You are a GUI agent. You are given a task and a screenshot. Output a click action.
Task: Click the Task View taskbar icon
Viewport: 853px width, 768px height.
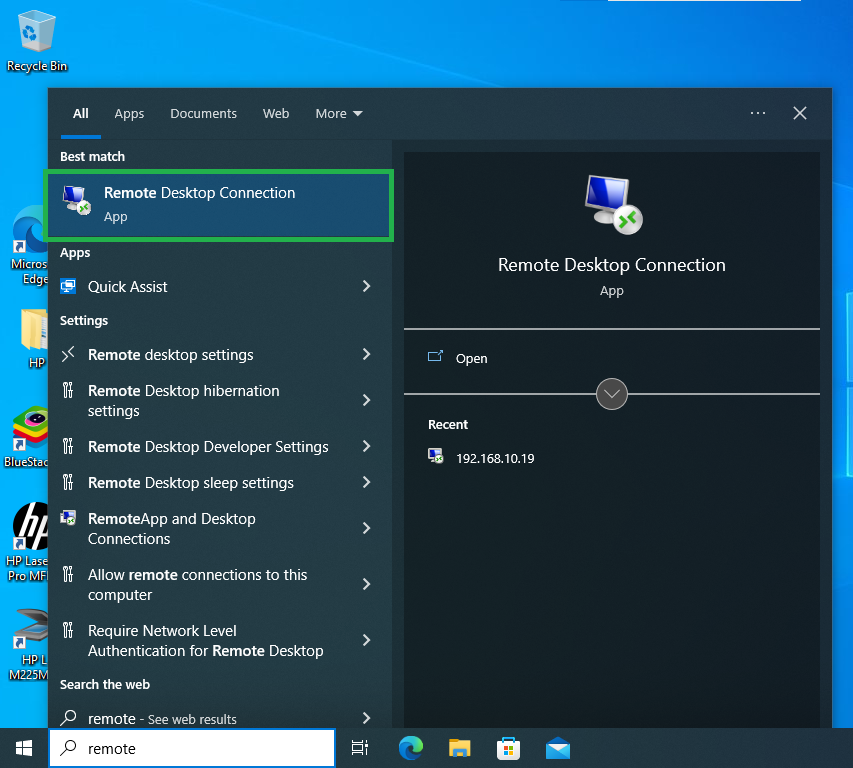[x=360, y=747]
